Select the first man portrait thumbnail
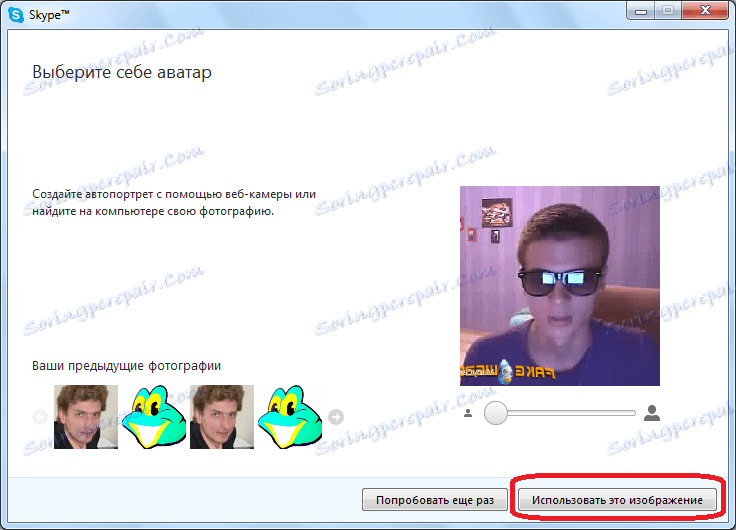The image size is (736, 530). 86,417
